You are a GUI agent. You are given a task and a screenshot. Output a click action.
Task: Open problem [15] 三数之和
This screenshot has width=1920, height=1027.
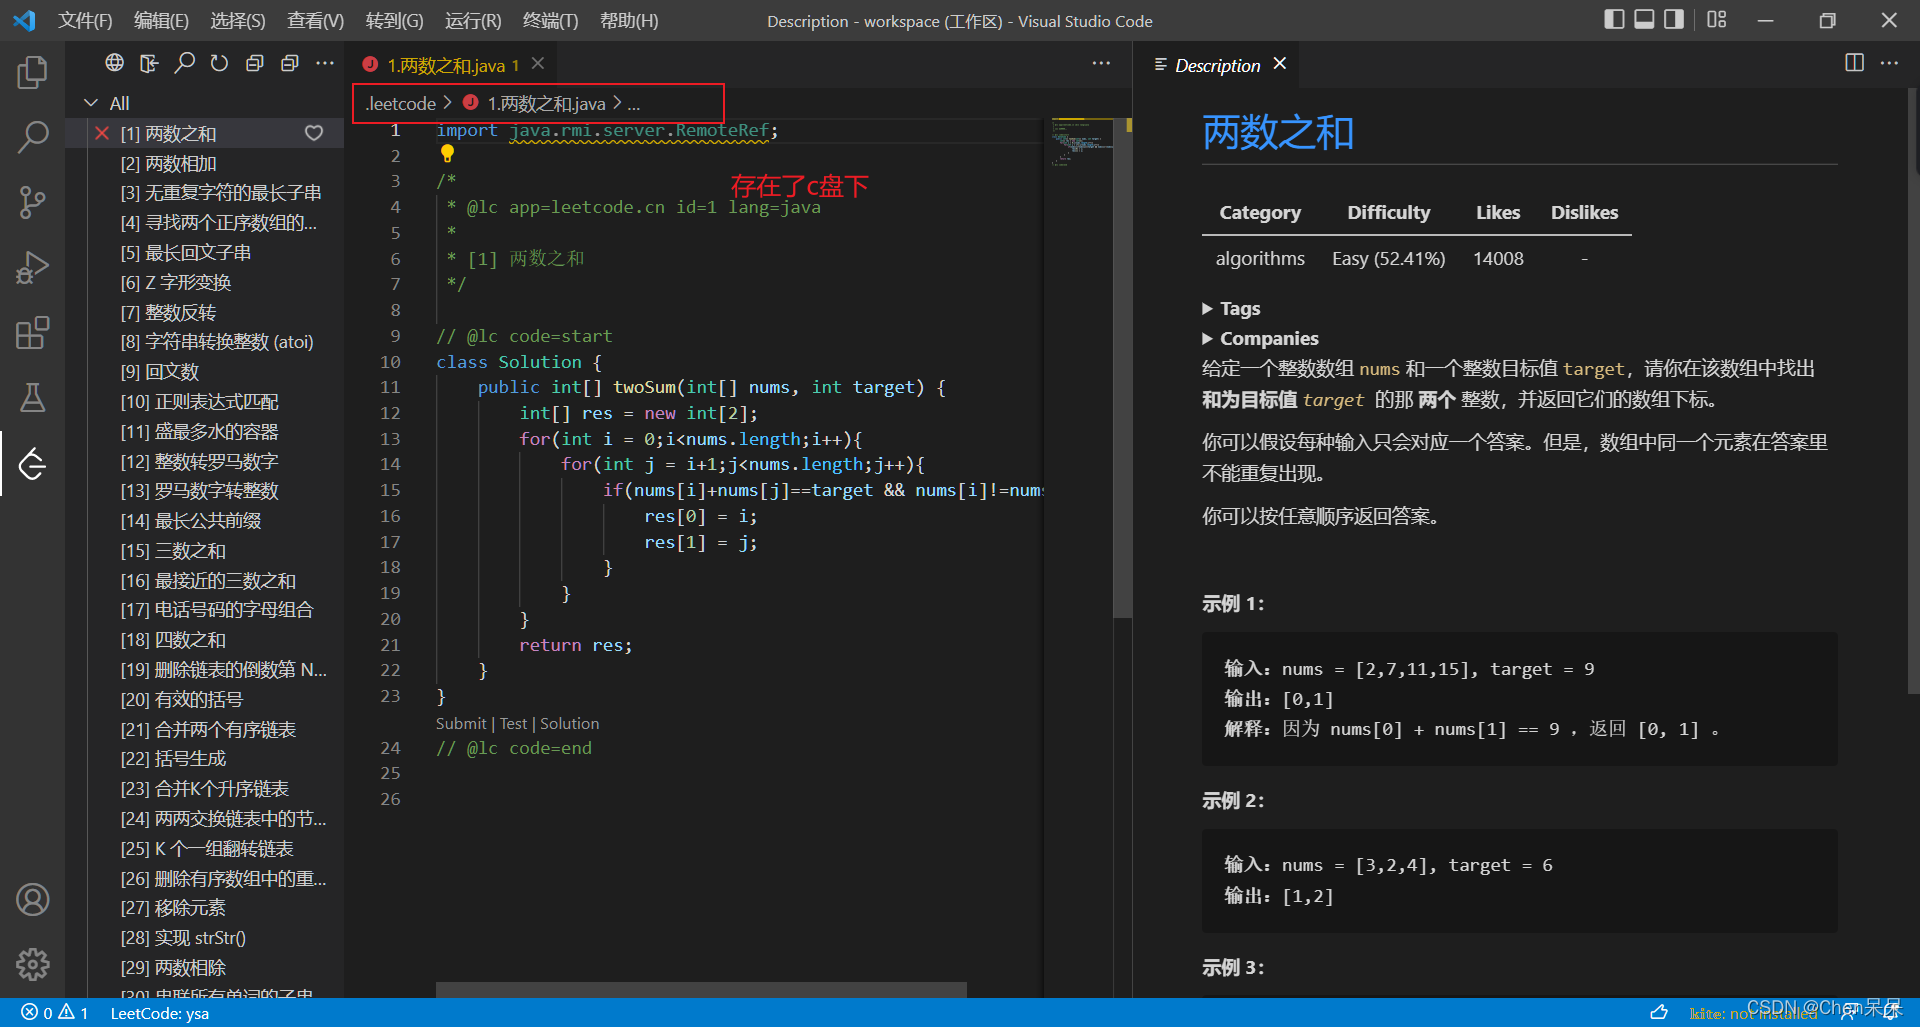coord(173,550)
